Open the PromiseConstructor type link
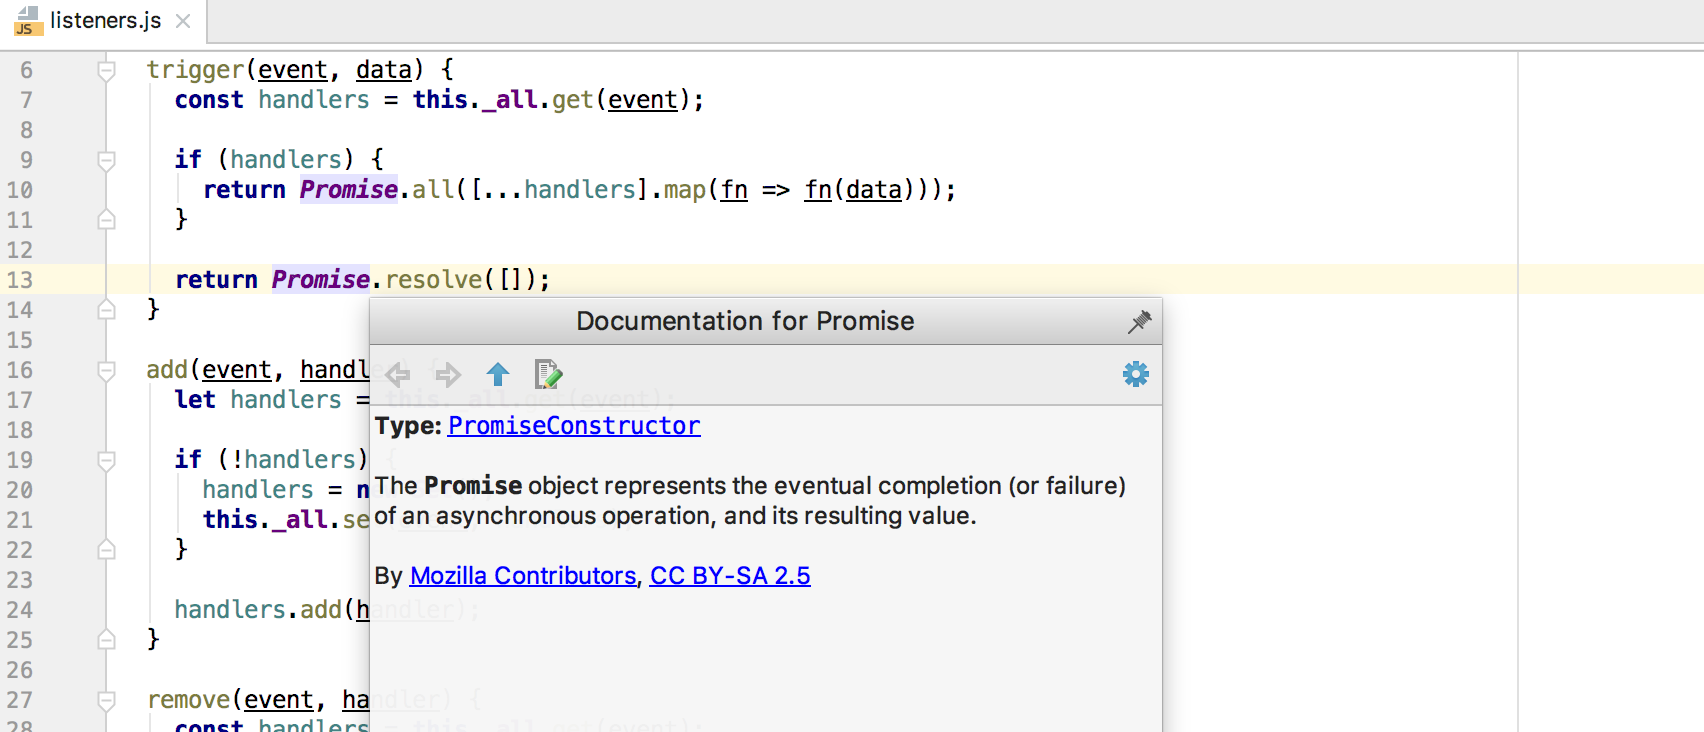 pyautogui.click(x=574, y=426)
